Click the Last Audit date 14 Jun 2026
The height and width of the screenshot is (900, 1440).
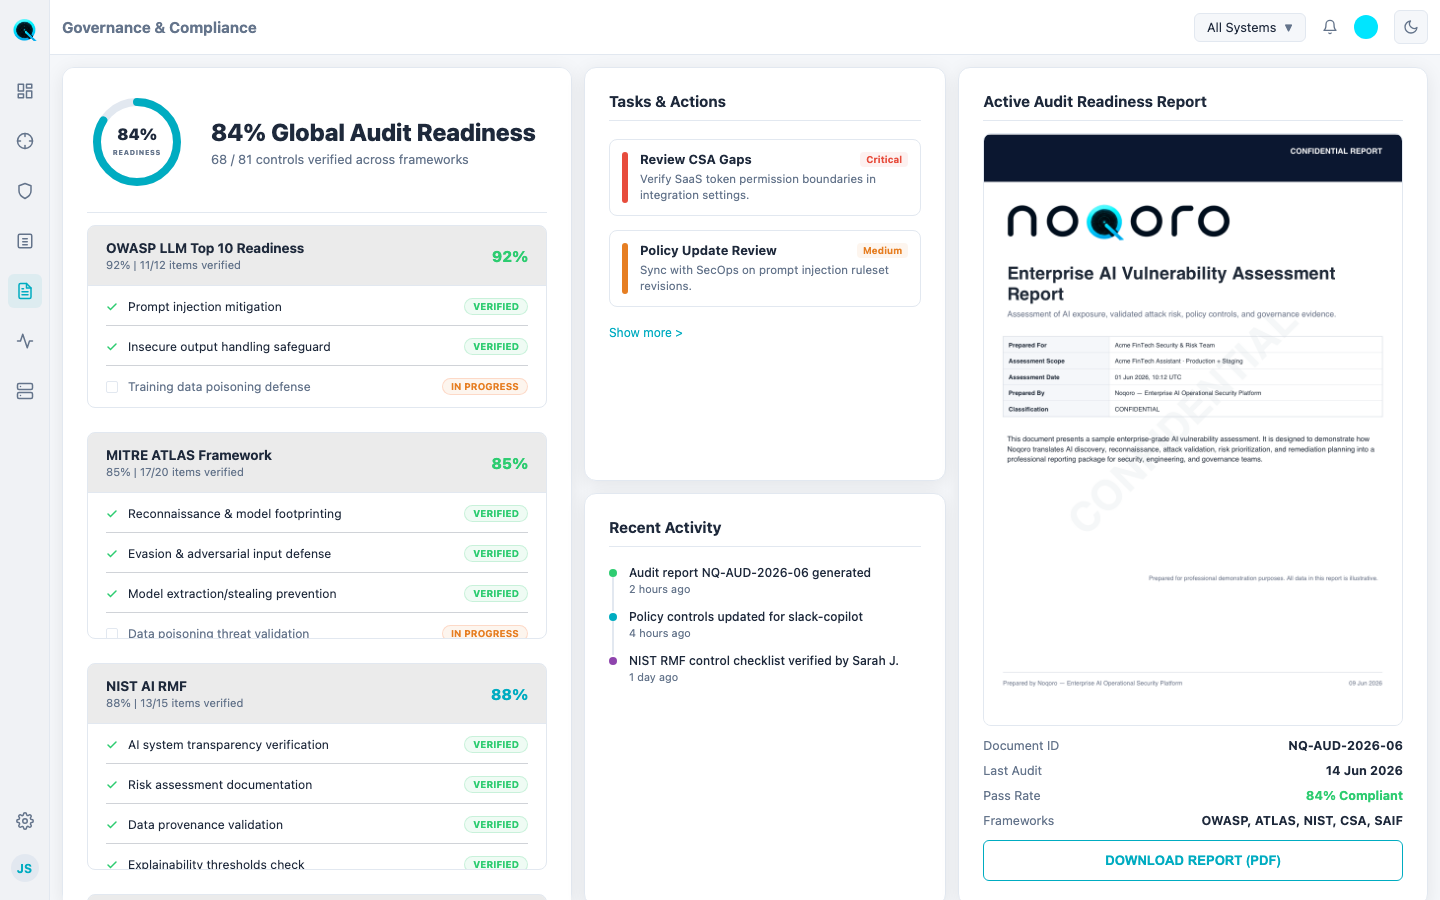[1364, 771]
